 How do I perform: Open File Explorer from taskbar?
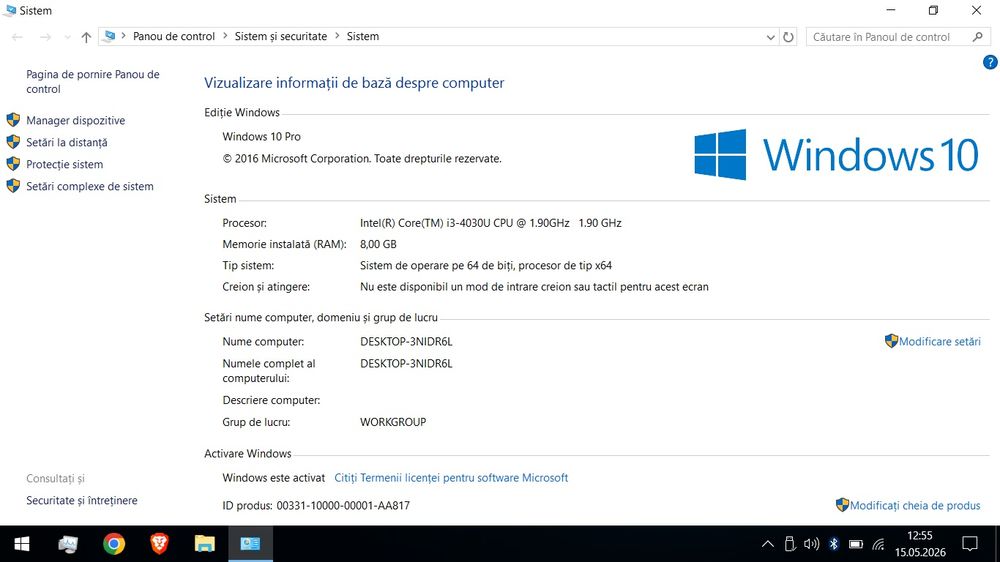pyautogui.click(x=205, y=544)
